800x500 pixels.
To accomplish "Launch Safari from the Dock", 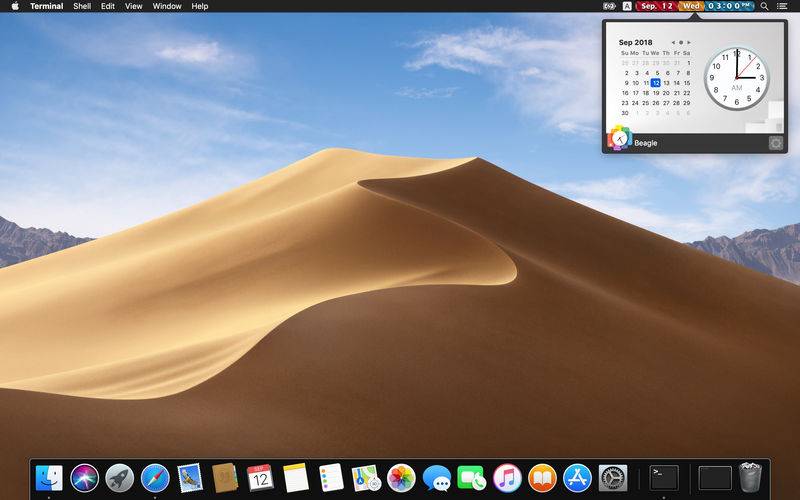I will (x=155, y=478).
